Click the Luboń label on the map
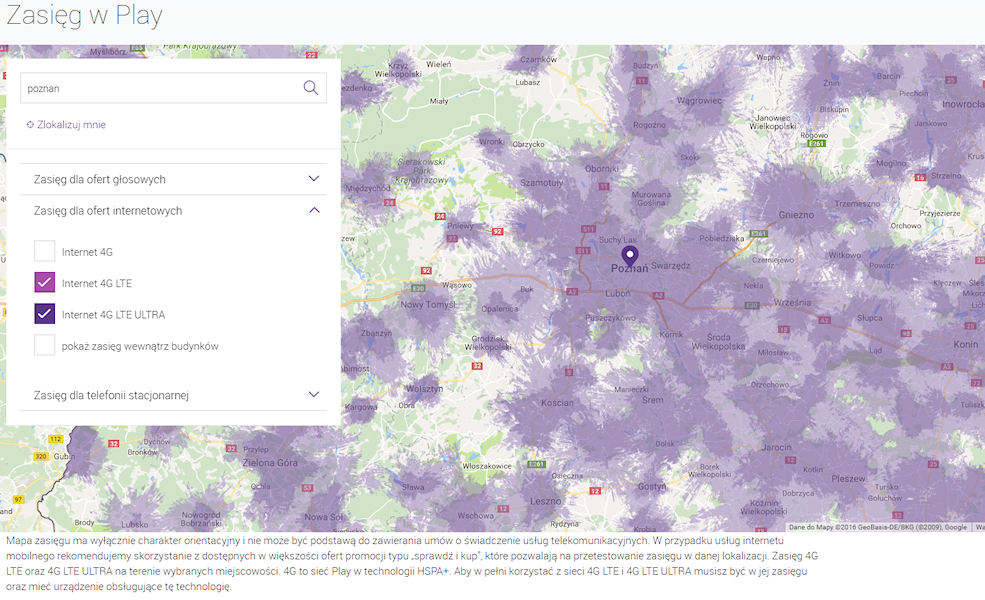Screen dimensions: 985x600 (618, 293)
